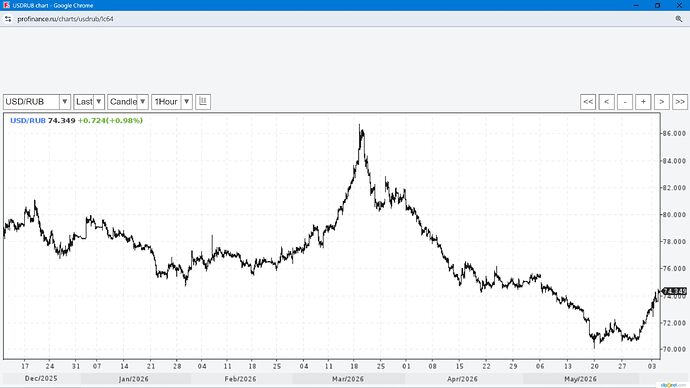Select the profinance.ru URL address field

click(x=65, y=19)
